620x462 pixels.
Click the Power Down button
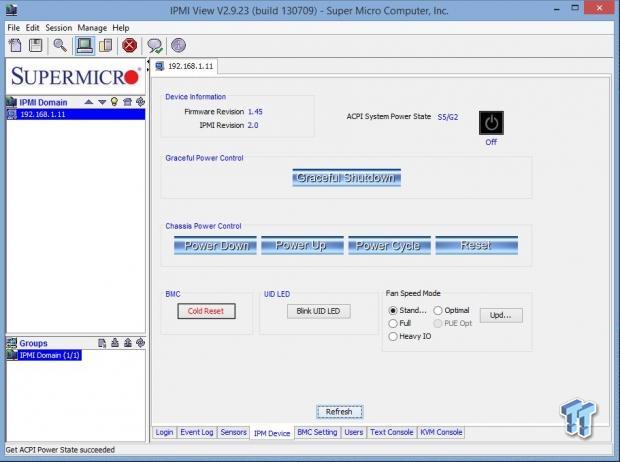(x=215, y=245)
